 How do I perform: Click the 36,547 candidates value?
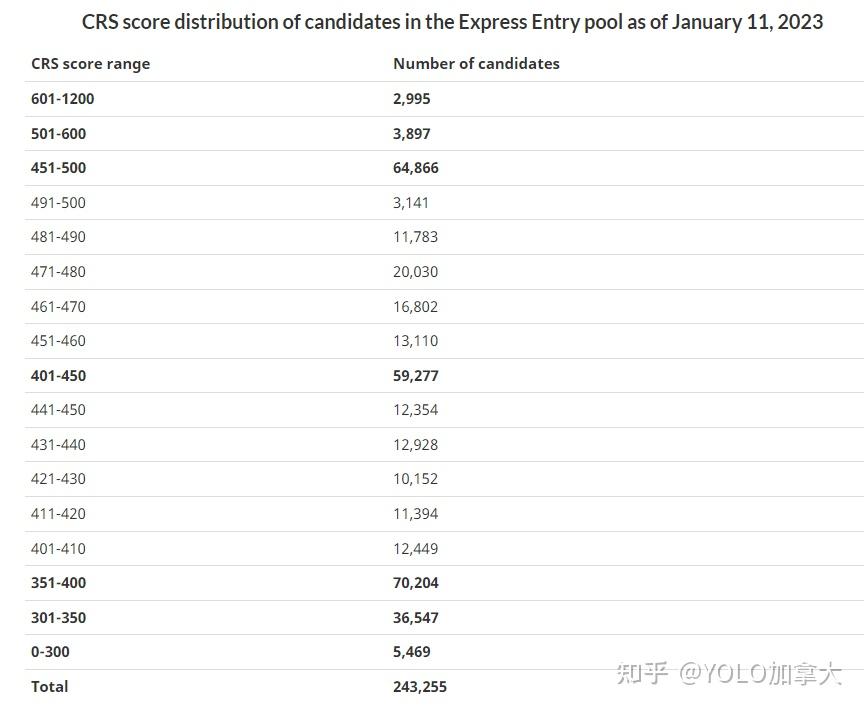pyautogui.click(x=416, y=618)
